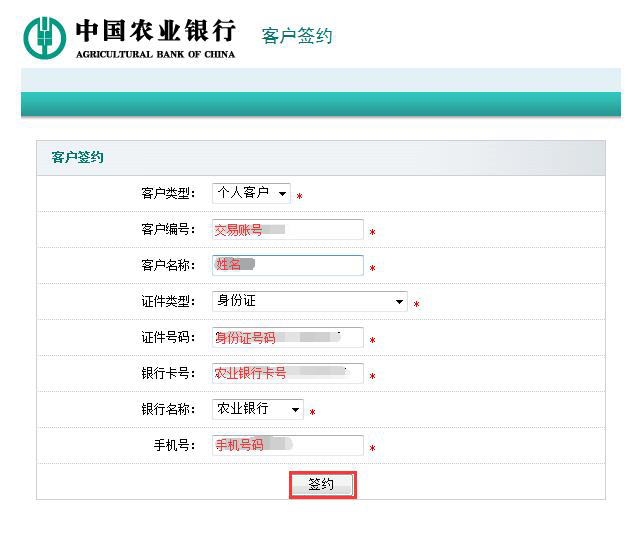Viewport: 632px width, 536px height.
Task: Click the 客户类型: label
Action: coord(168,193)
